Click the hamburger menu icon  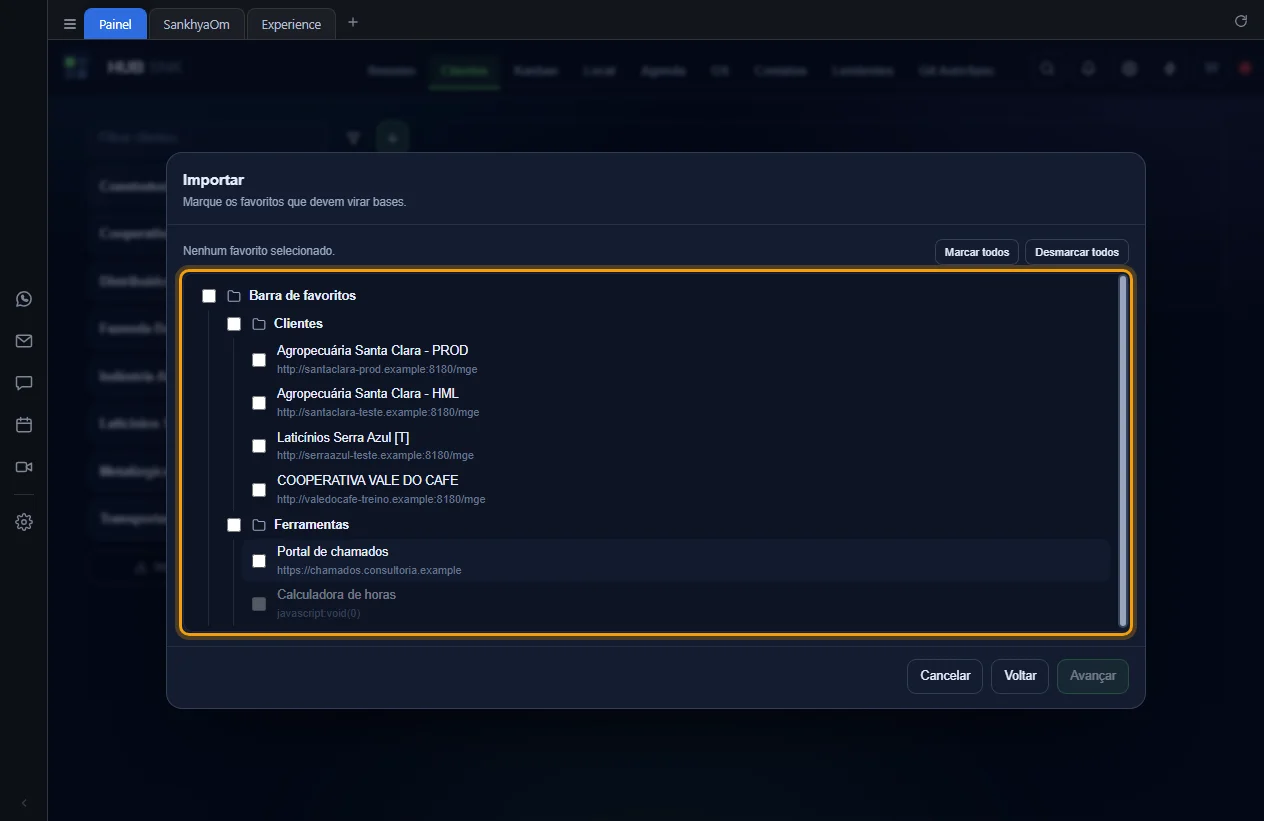[70, 24]
